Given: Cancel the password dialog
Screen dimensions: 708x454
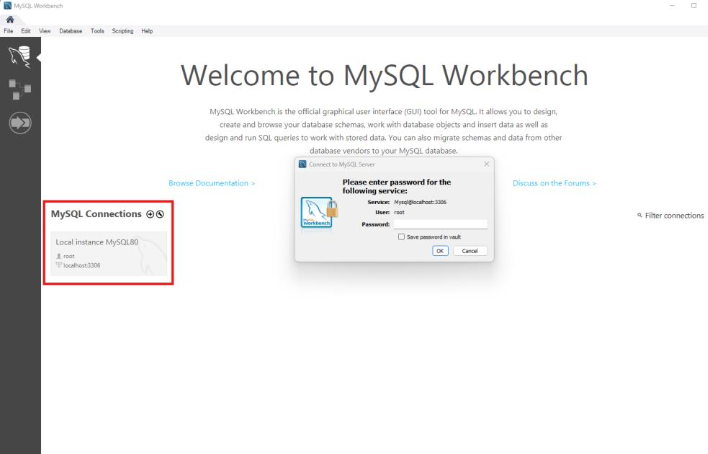Looking at the screenshot, I should [470, 251].
